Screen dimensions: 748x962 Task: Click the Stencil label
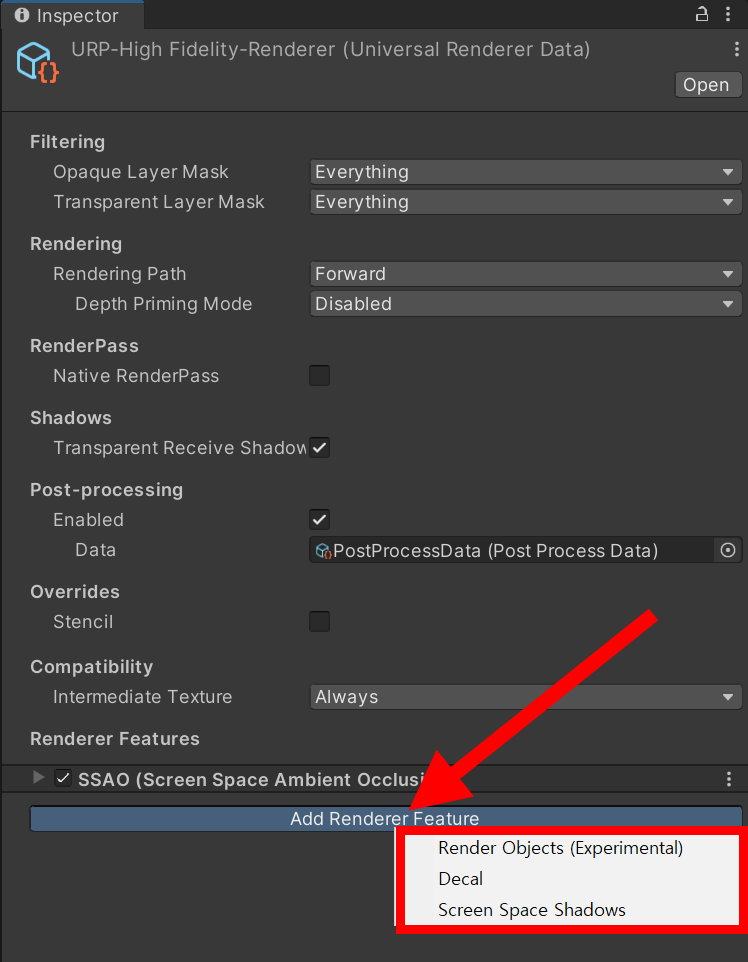point(83,621)
